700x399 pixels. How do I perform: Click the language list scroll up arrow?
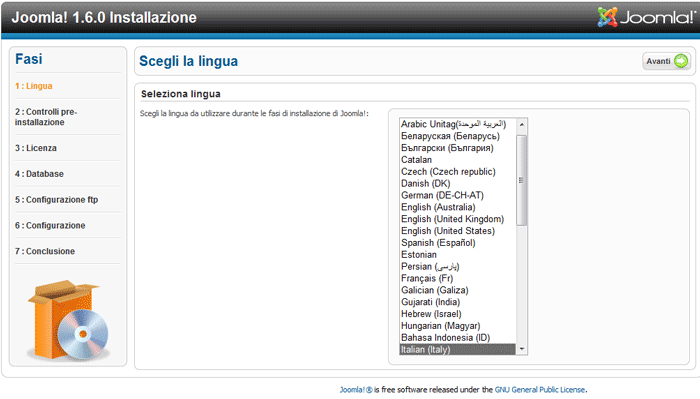coord(521,124)
